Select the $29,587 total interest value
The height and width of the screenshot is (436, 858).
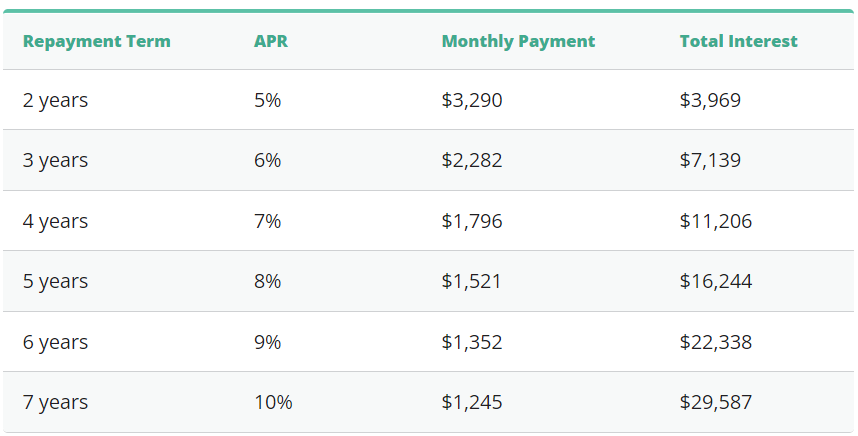pos(715,402)
